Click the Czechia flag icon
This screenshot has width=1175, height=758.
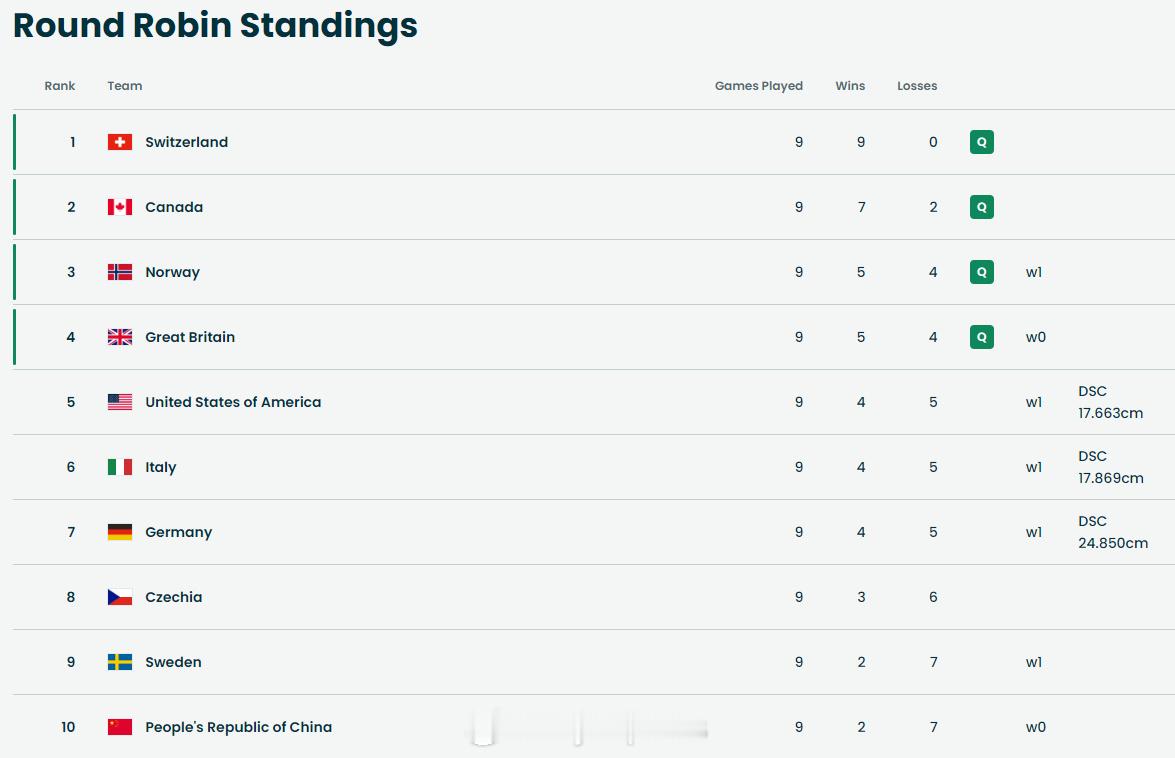click(x=120, y=597)
